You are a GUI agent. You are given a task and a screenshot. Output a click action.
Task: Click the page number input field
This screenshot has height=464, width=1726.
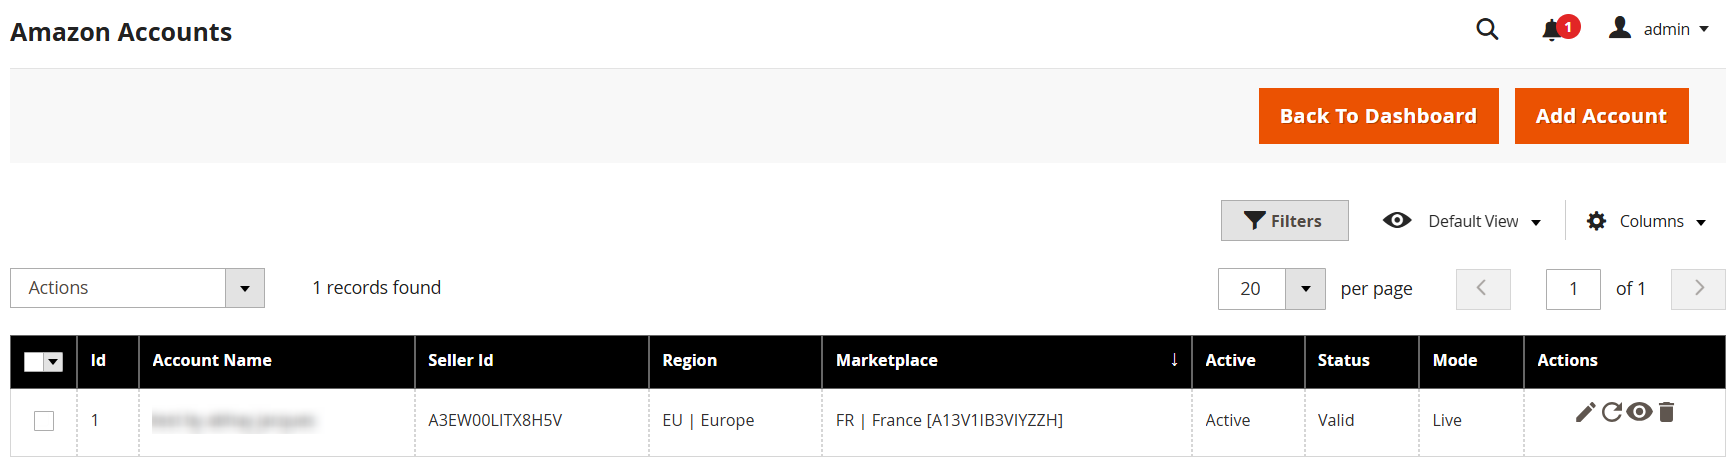(x=1573, y=289)
